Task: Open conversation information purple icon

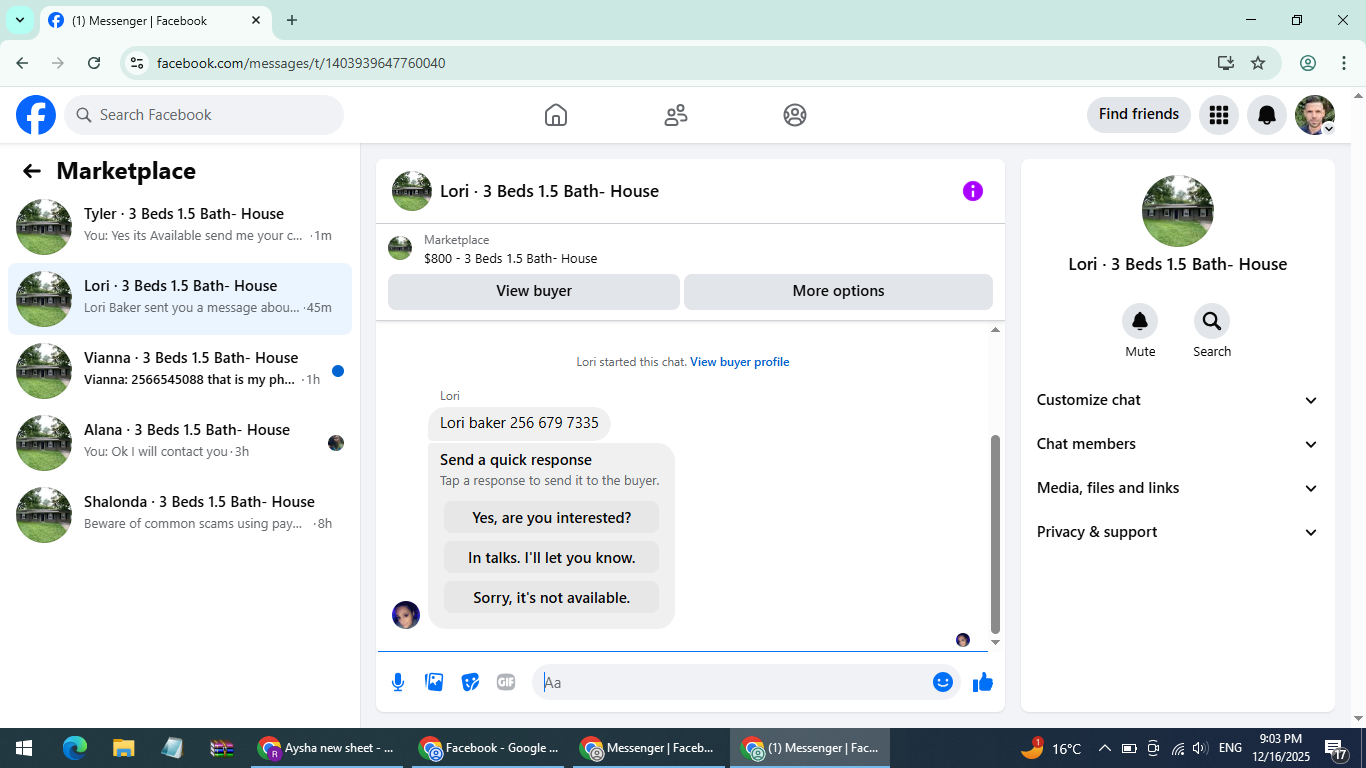Action: 973,191
